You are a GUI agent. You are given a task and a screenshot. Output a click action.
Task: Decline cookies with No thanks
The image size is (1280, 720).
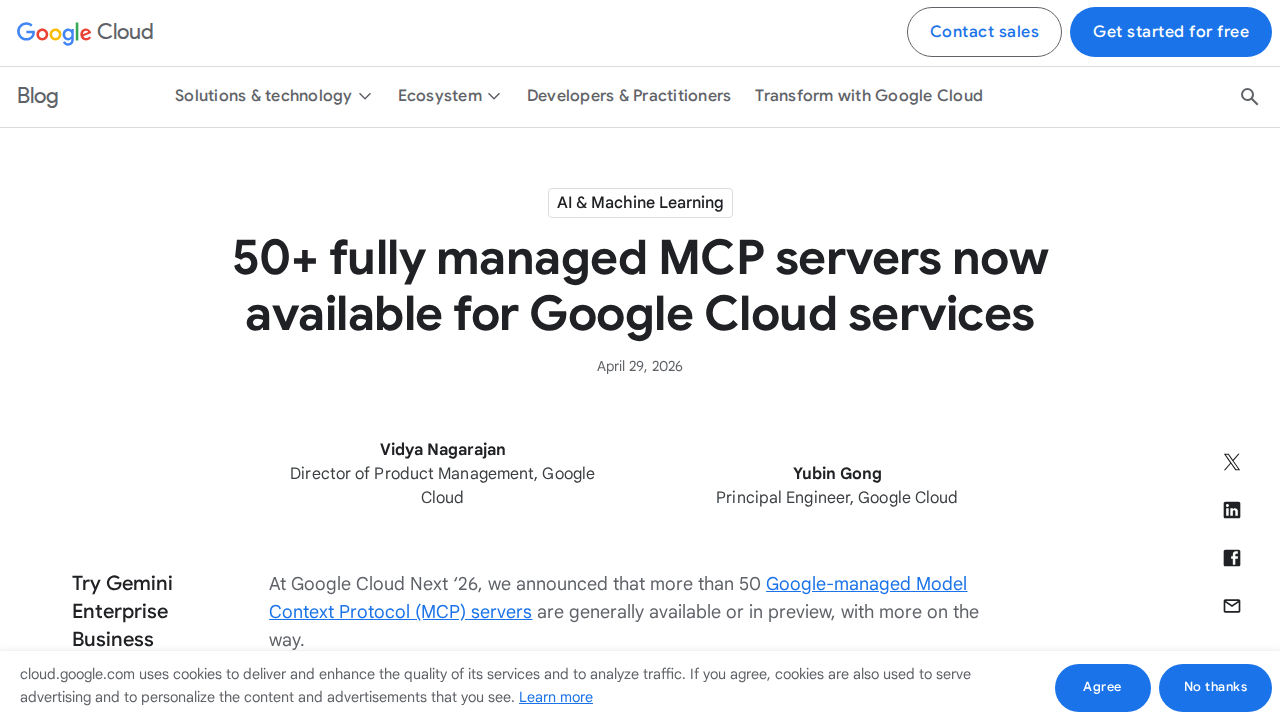pos(1215,687)
